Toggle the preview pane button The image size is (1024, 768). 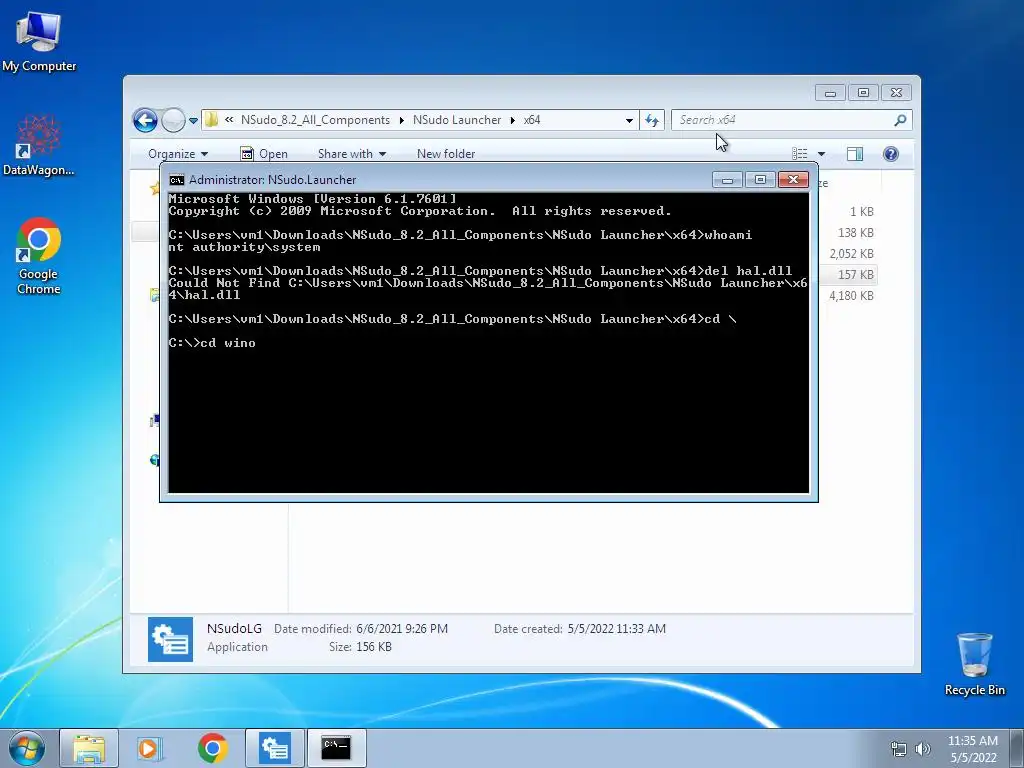855,153
